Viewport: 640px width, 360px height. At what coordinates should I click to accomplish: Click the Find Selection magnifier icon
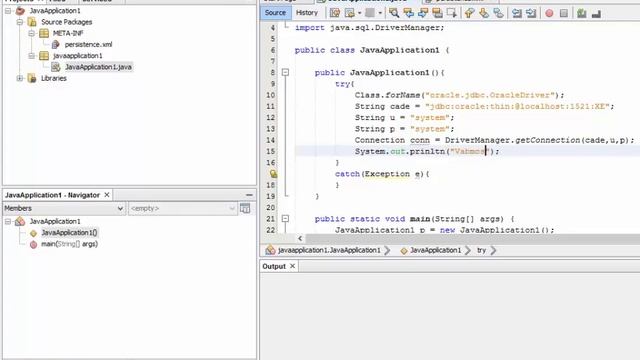(x=394, y=13)
